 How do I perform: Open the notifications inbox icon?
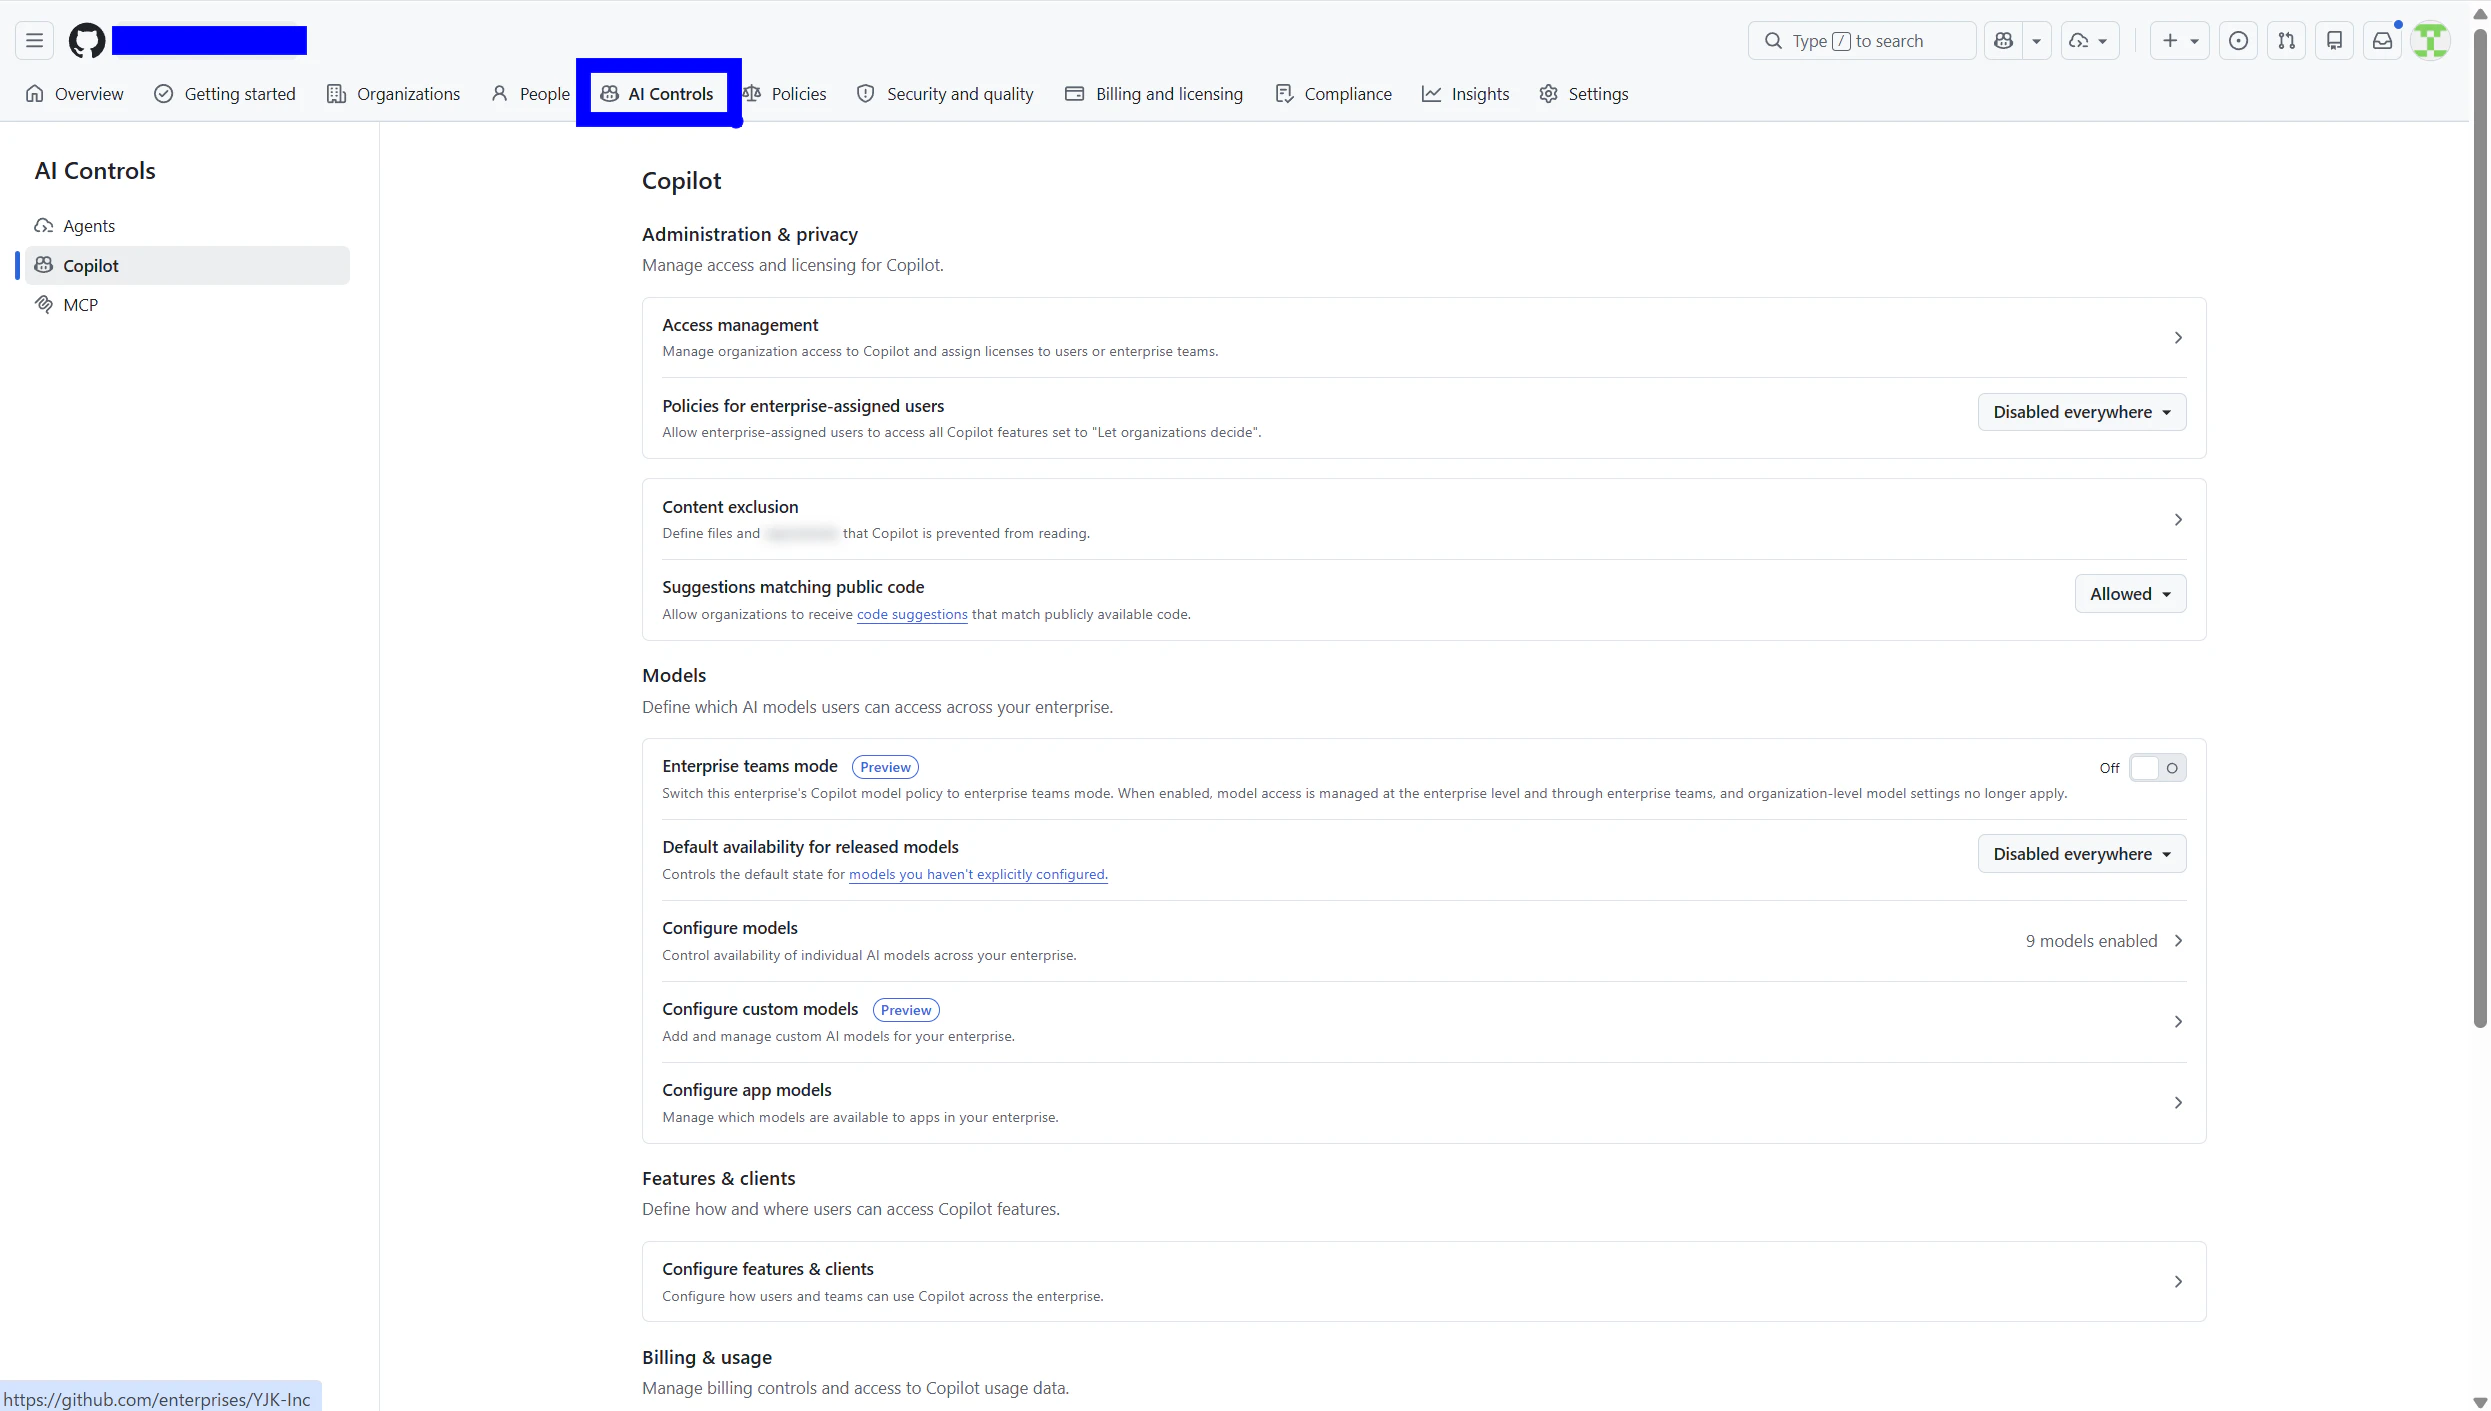click(x=2383, y=41)
